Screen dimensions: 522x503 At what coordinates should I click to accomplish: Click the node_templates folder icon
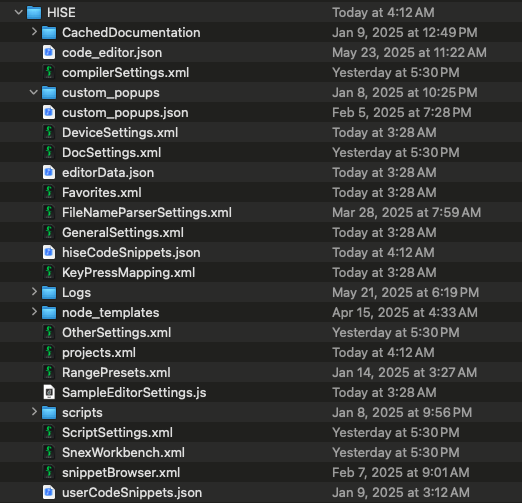pyautogui.click(x=49, y=313)
